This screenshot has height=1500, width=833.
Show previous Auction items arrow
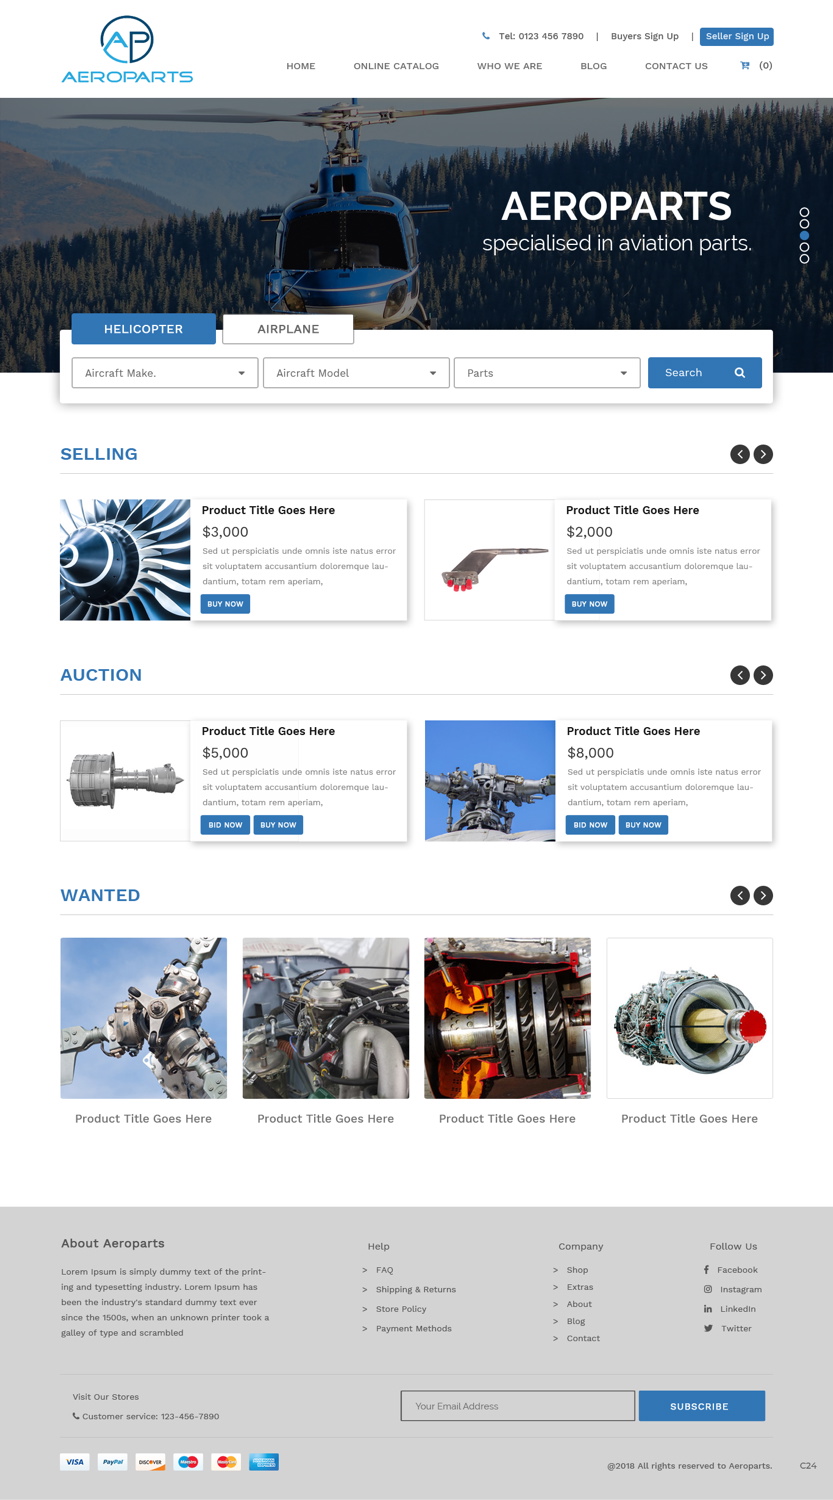click(x=740, y=675)
